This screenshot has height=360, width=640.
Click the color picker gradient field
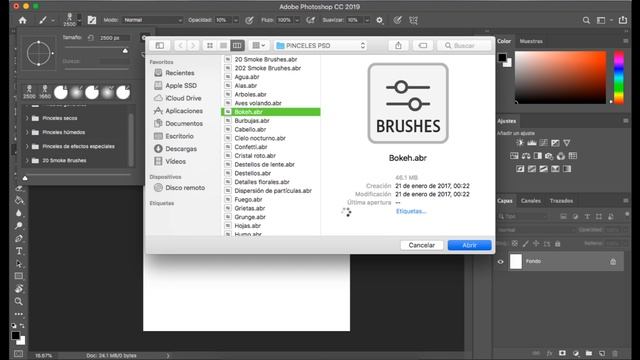point(560,77)
